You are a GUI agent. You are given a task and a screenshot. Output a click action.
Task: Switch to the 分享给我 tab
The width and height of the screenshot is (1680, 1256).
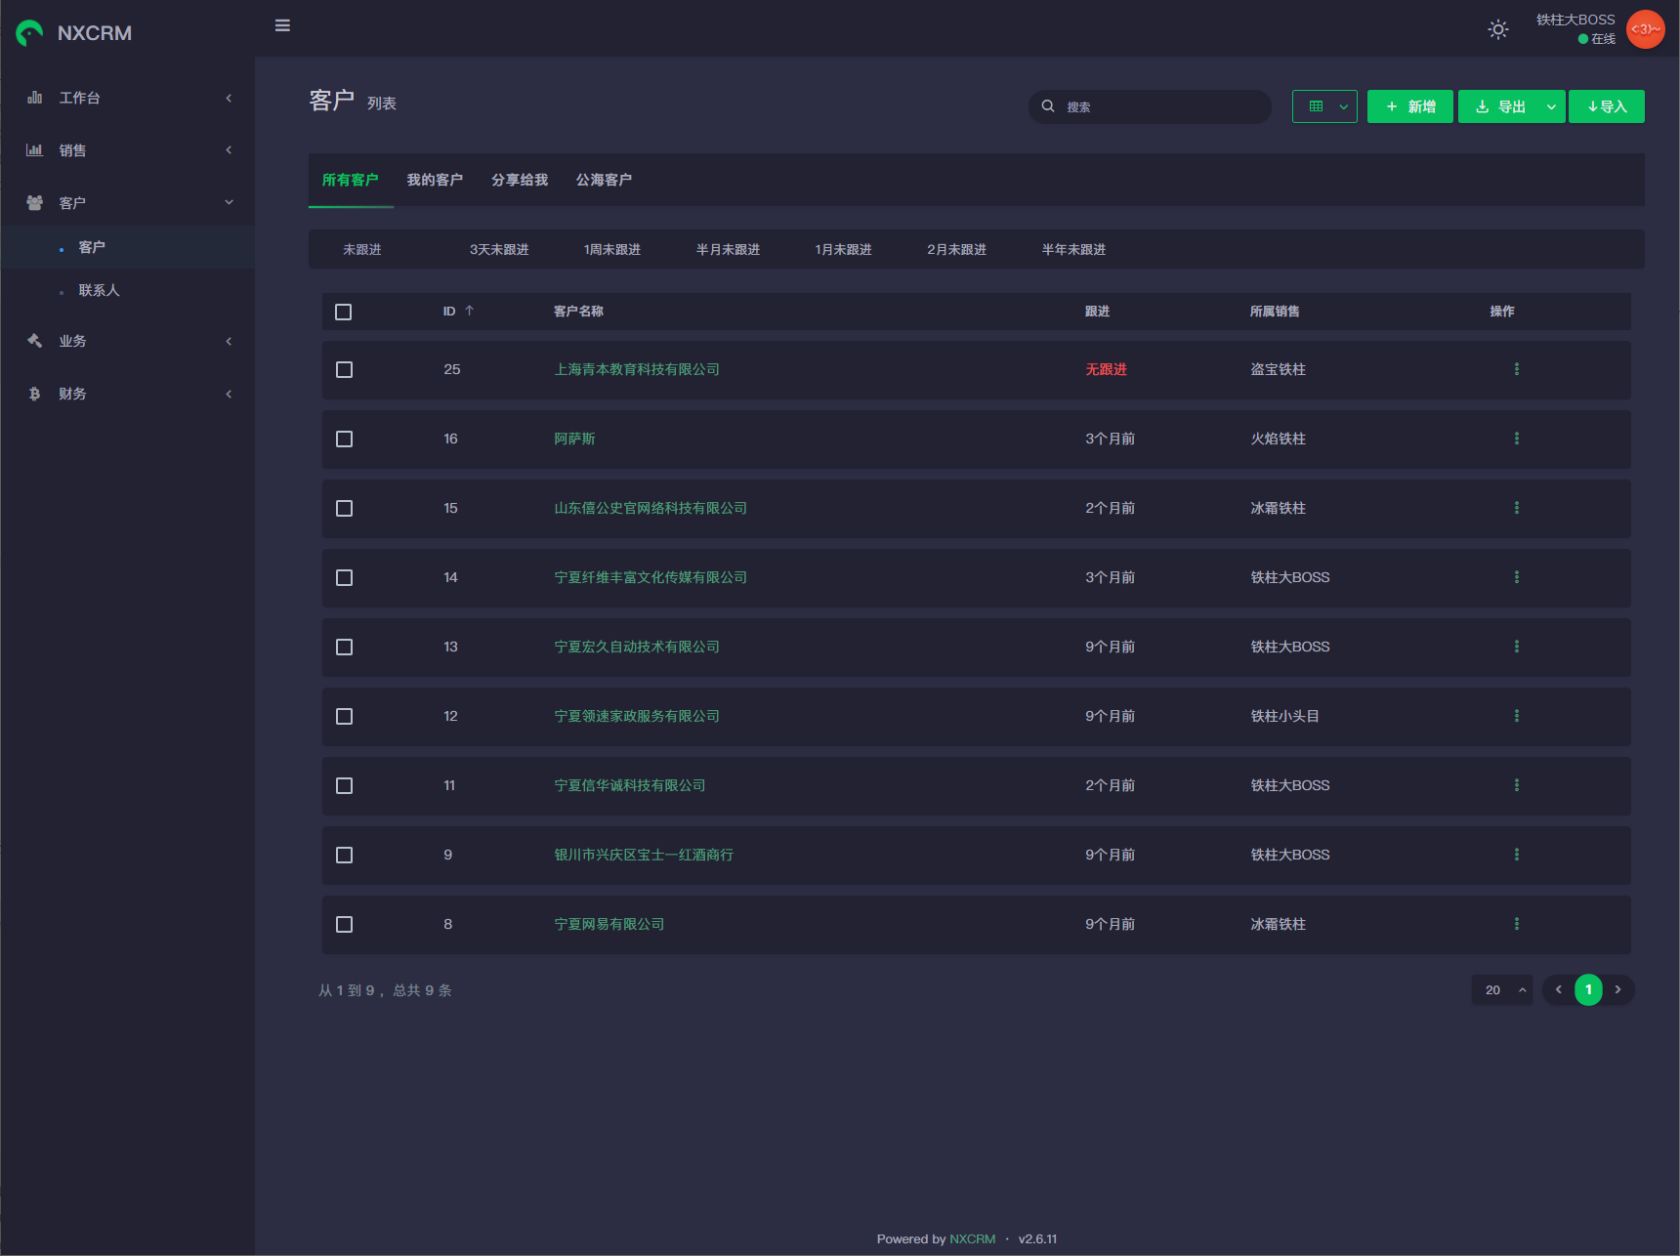coord(519,180)
